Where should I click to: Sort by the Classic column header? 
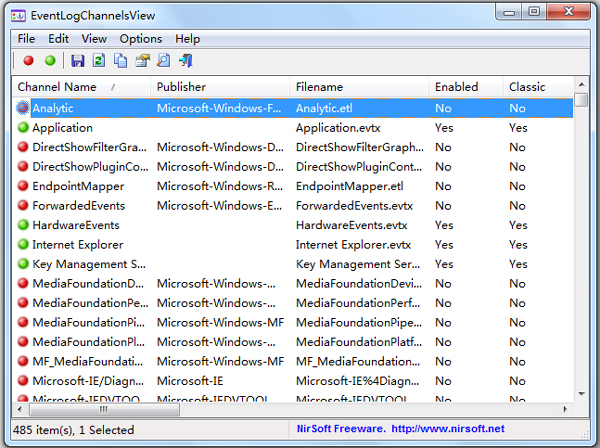point(538,87)
